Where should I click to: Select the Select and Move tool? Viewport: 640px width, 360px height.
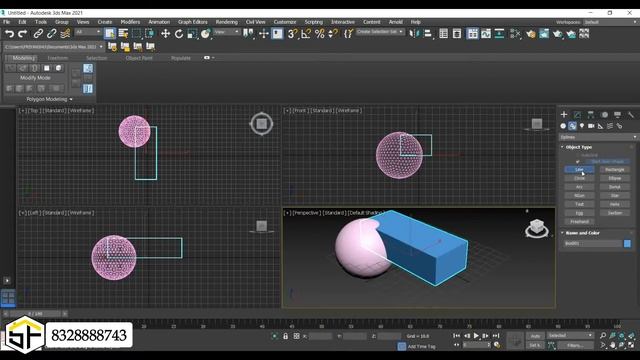[x=165, y=33]
